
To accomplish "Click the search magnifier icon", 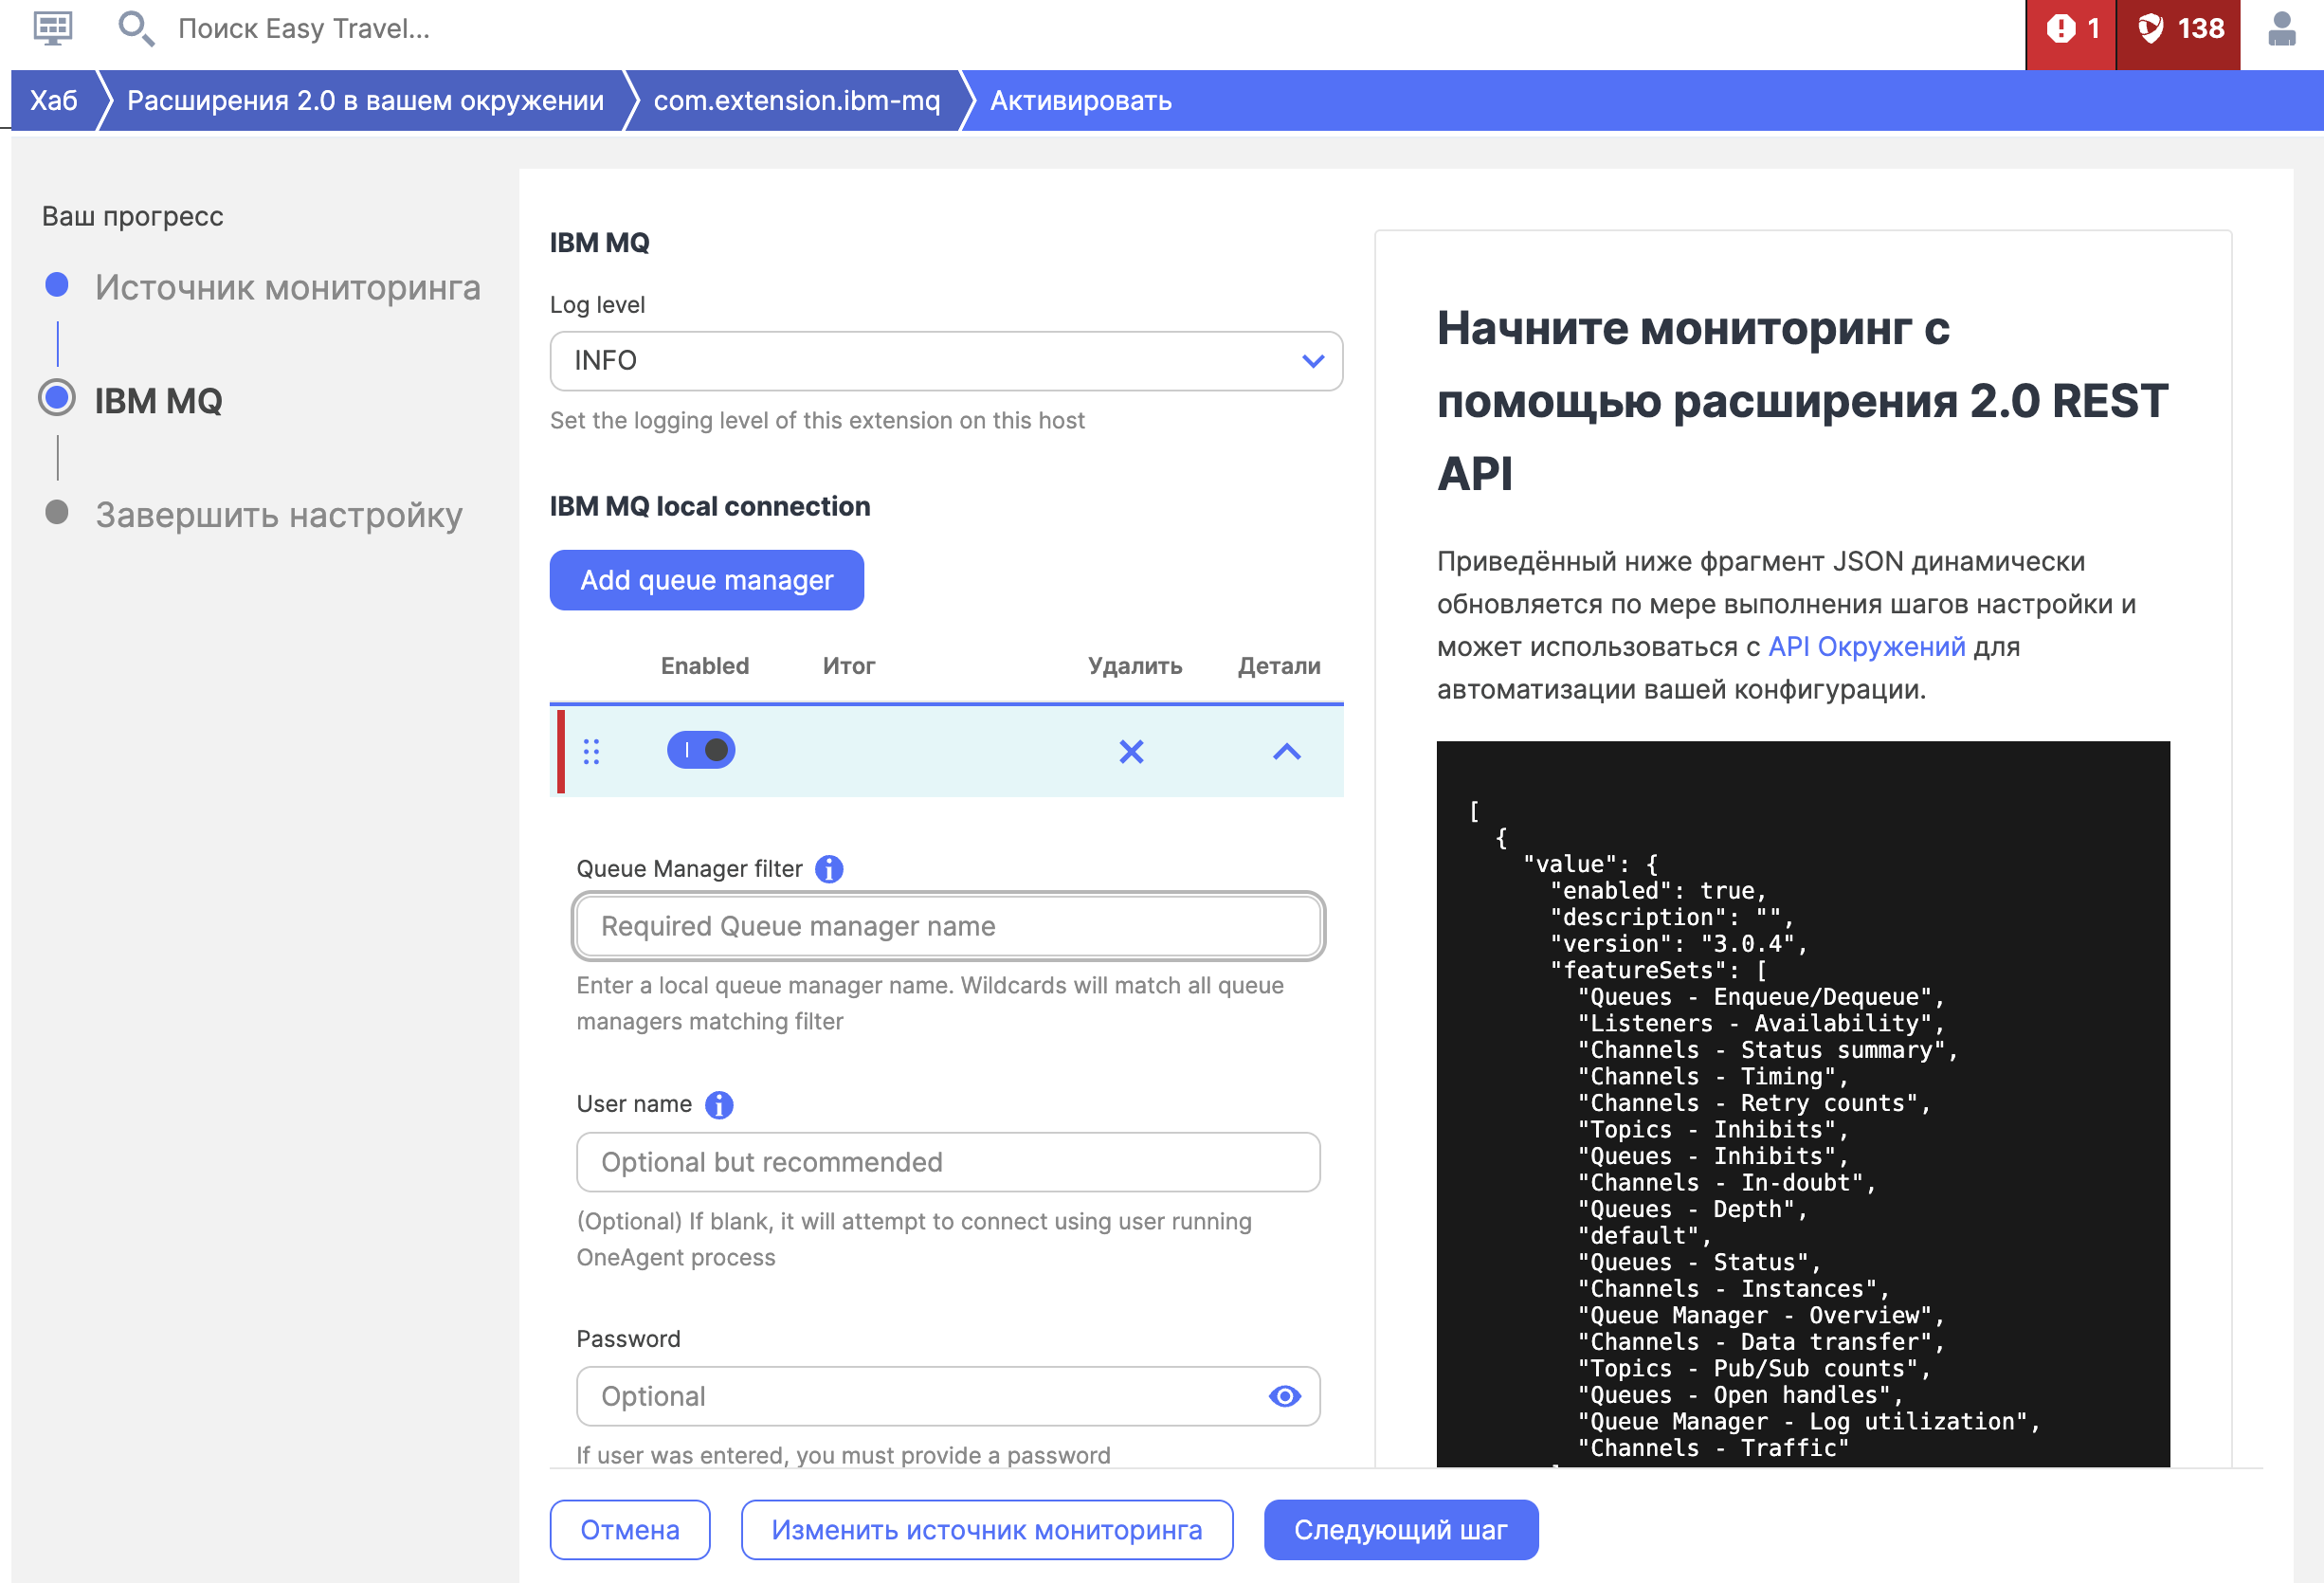I will click(135, 28).
